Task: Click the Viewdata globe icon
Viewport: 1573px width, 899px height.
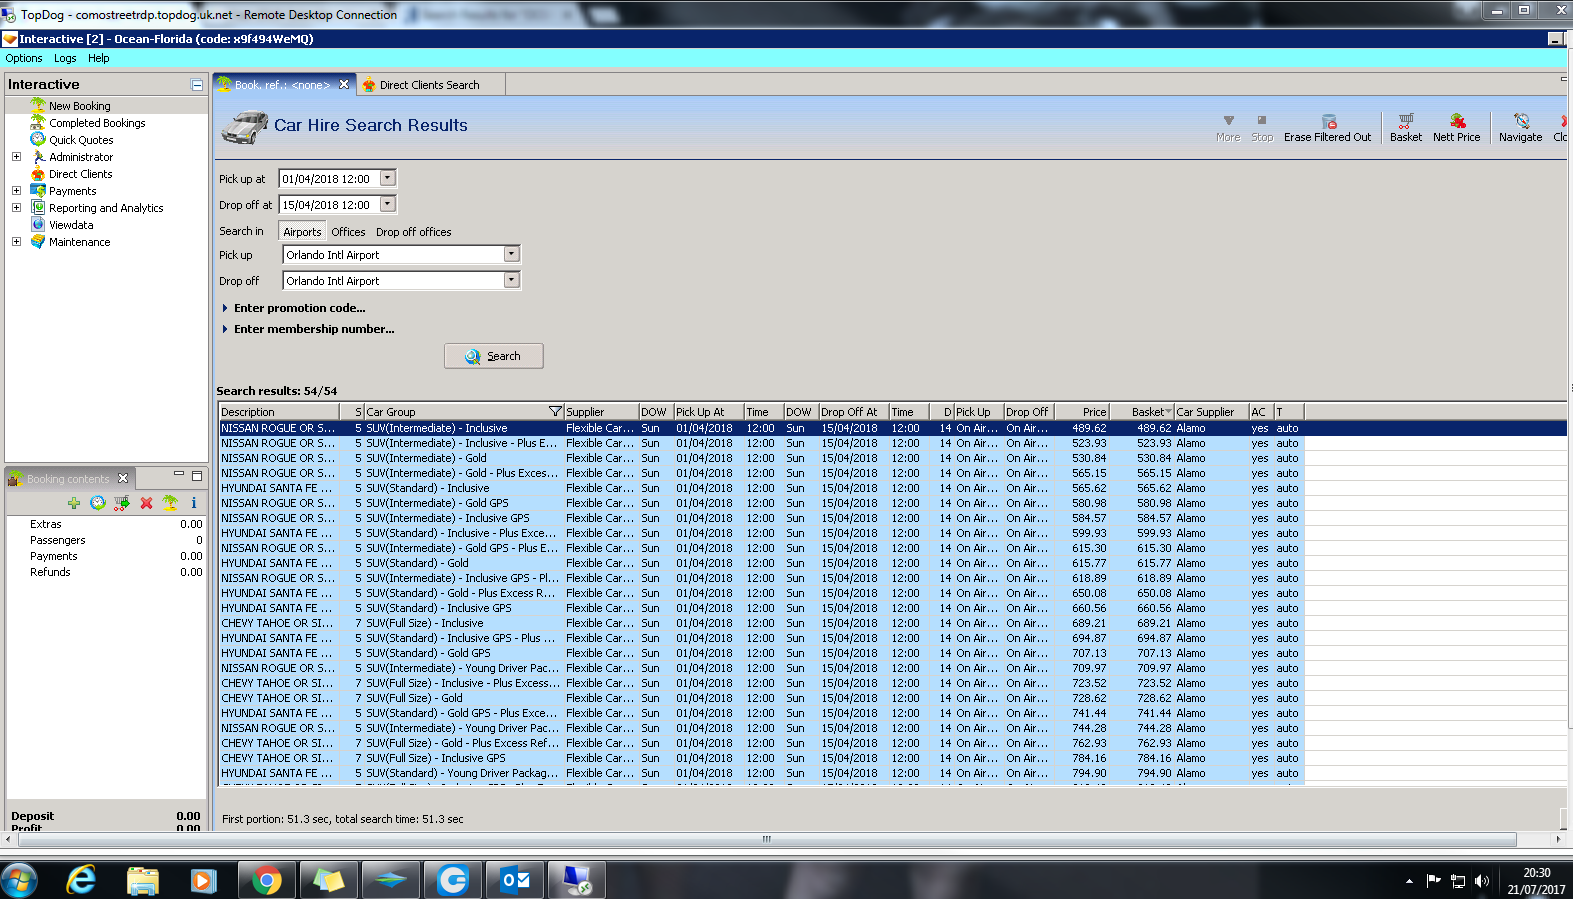Action: [38, 225]
